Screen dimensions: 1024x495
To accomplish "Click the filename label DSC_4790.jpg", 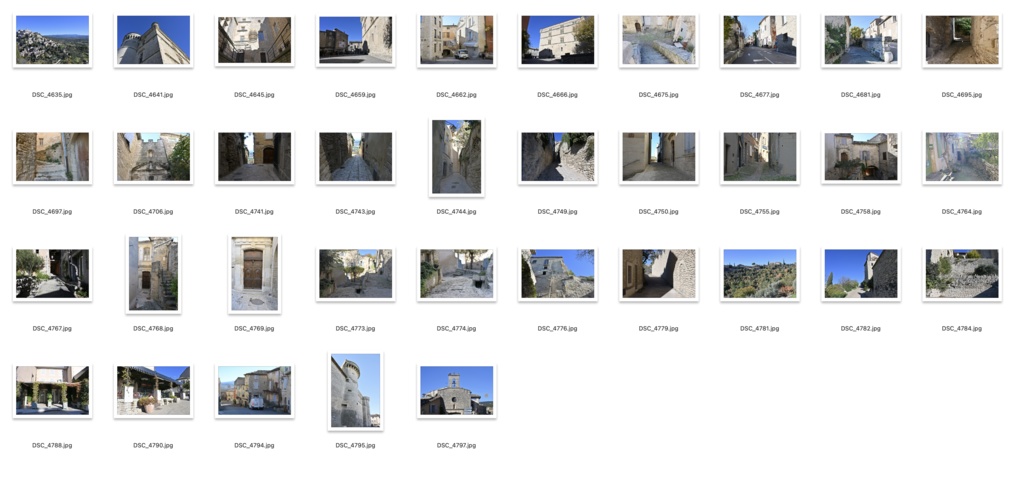I will pos(153,445).
